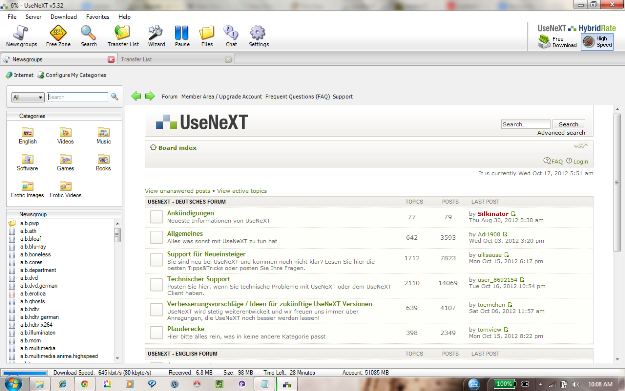Viewport: 625px width, 391px height.
Task: Click the Board index link
Action: coord(177,148)
